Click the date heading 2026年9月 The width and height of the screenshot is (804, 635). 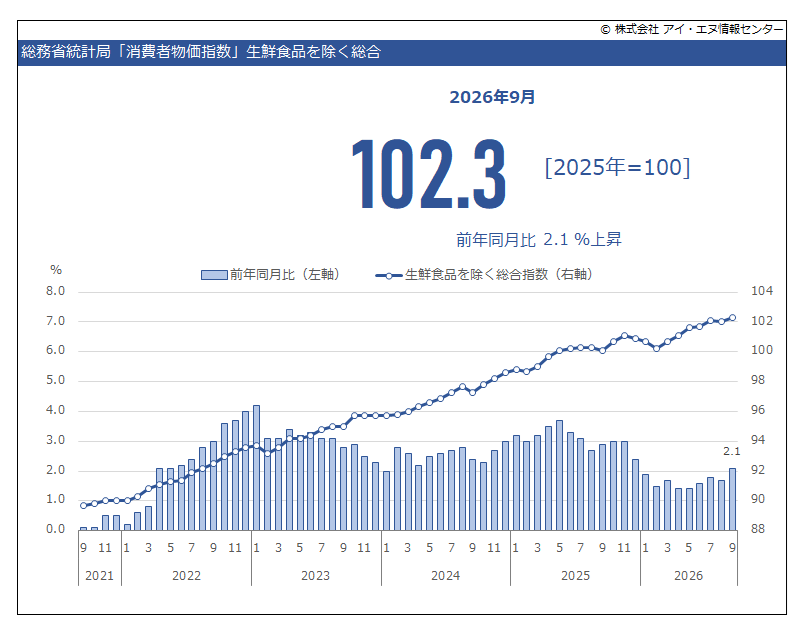(492, 97)
